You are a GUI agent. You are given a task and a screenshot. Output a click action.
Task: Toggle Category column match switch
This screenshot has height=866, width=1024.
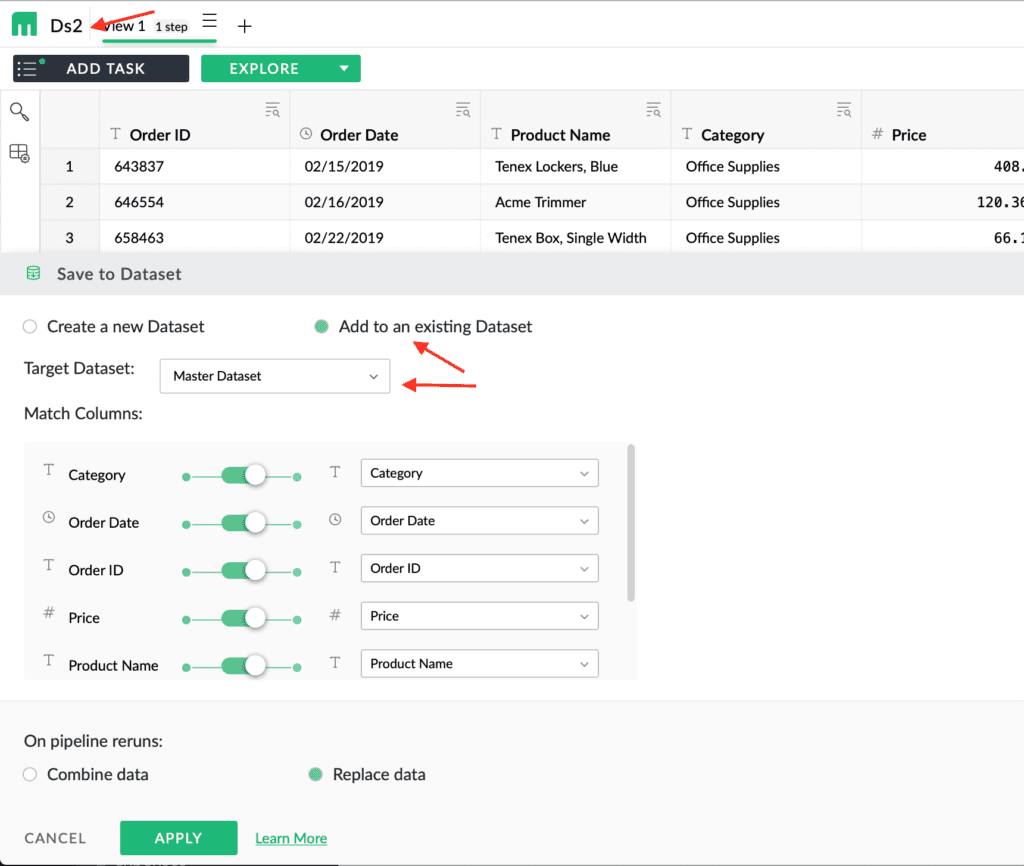pos(243,475)
